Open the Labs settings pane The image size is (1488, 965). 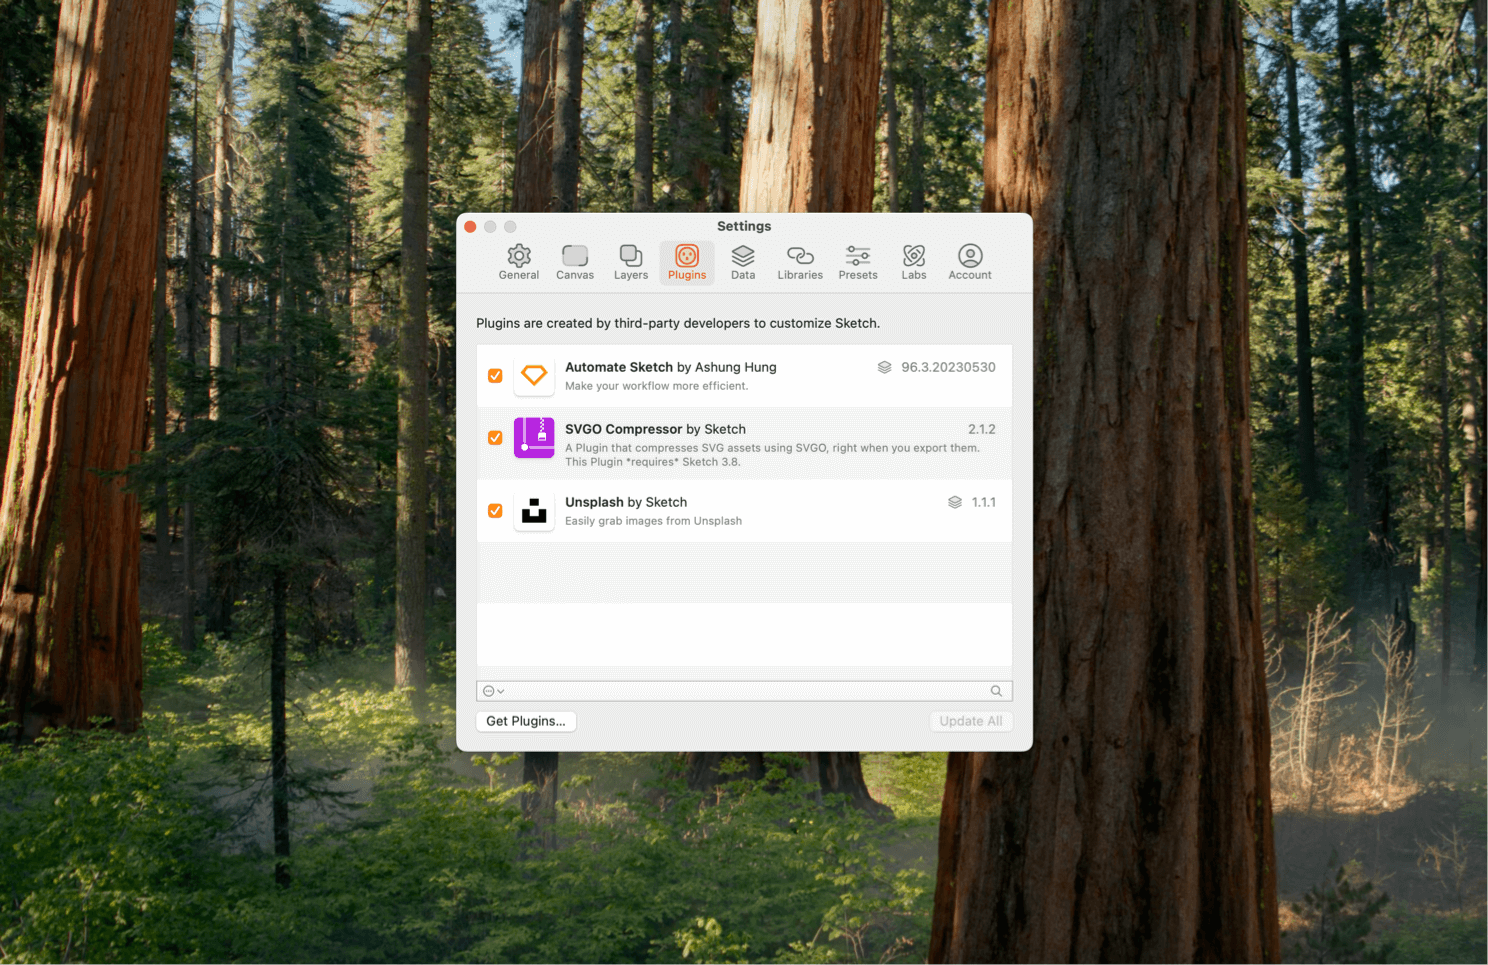[913, 261]
